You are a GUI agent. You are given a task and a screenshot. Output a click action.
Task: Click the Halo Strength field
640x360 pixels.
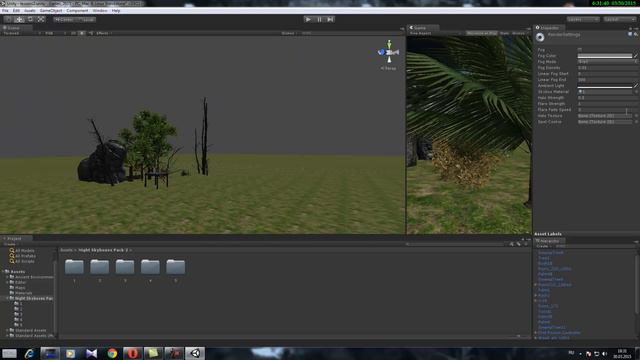point(607,98)
